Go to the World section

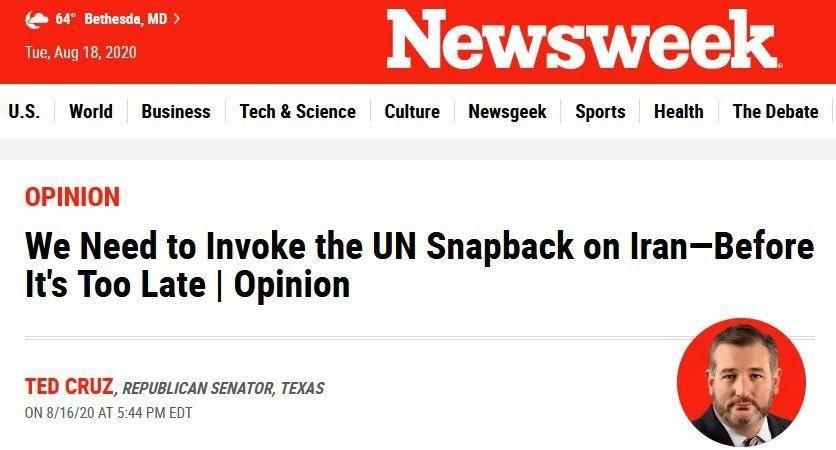click(x=91, y=112)
